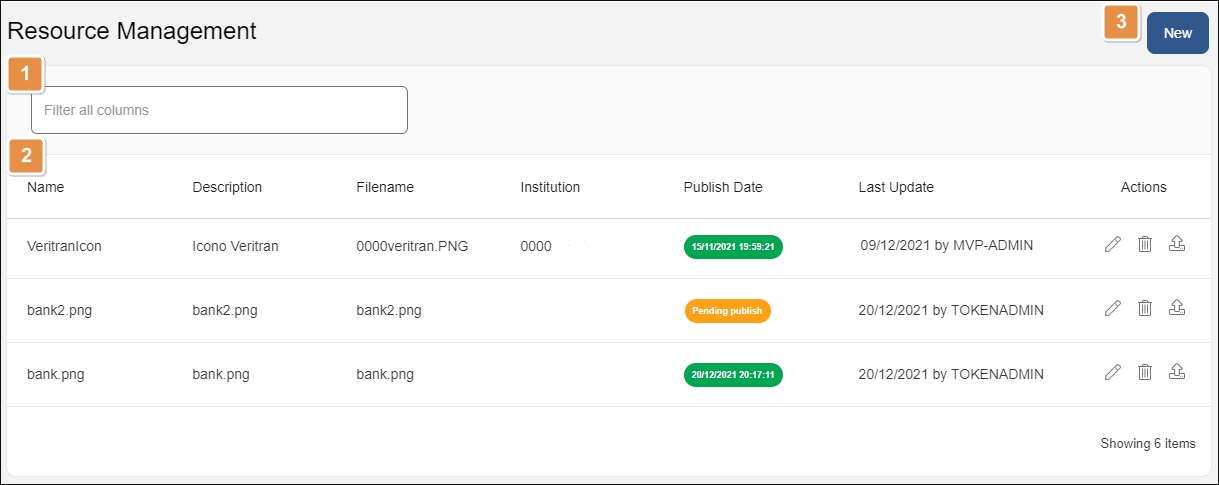Delete the VeritranIcon resource row
The image size is (1219, 485).
[x=1145, y=245]
